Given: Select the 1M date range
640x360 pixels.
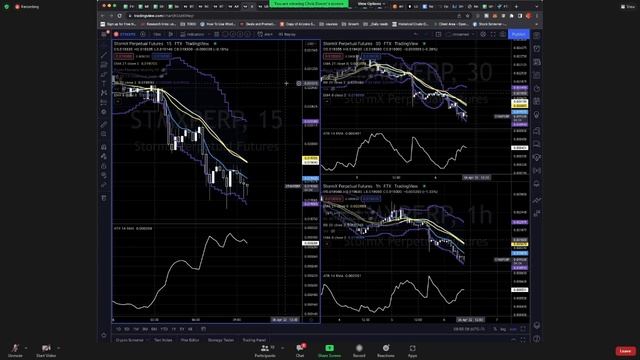Looking at the screenshot, I should click(136, 329).
